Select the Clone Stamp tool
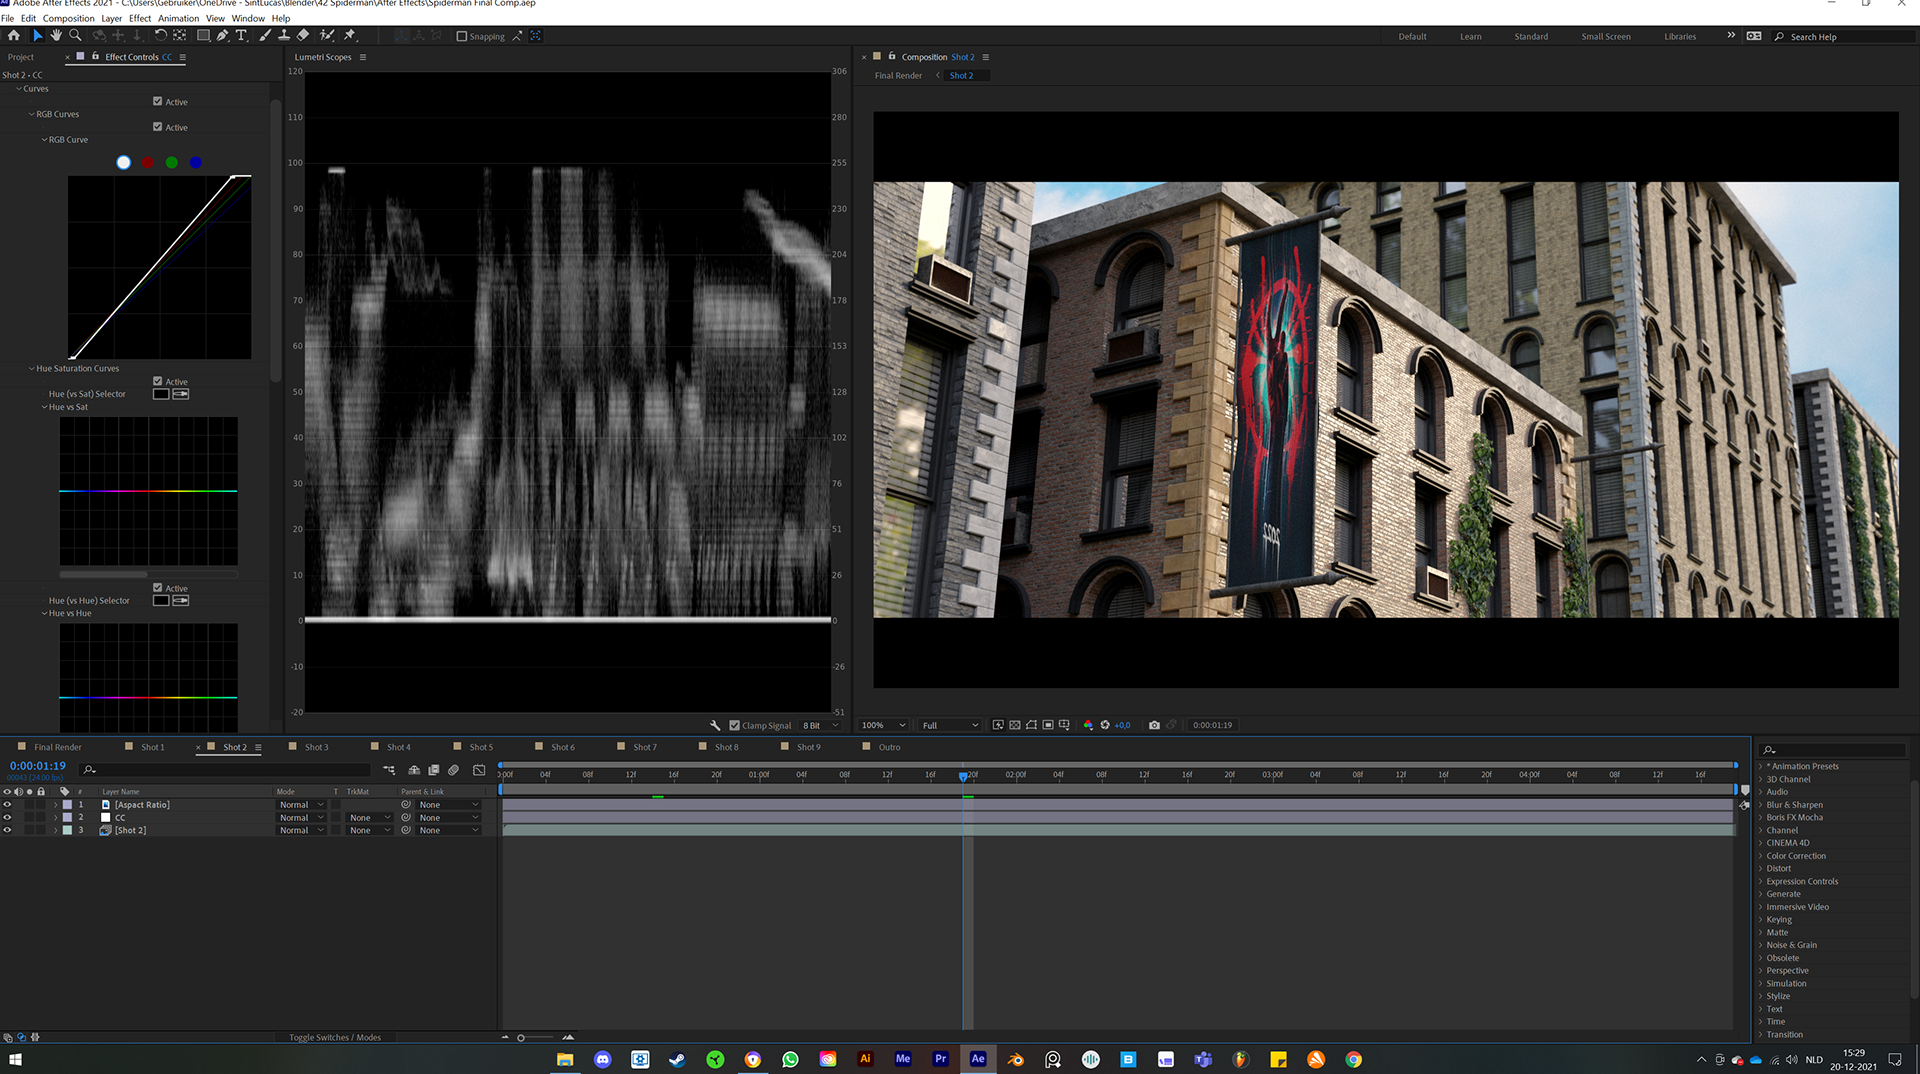The width and height of the screenshot is (1920, 1074). pyautogui.click(x=284, y=36)
